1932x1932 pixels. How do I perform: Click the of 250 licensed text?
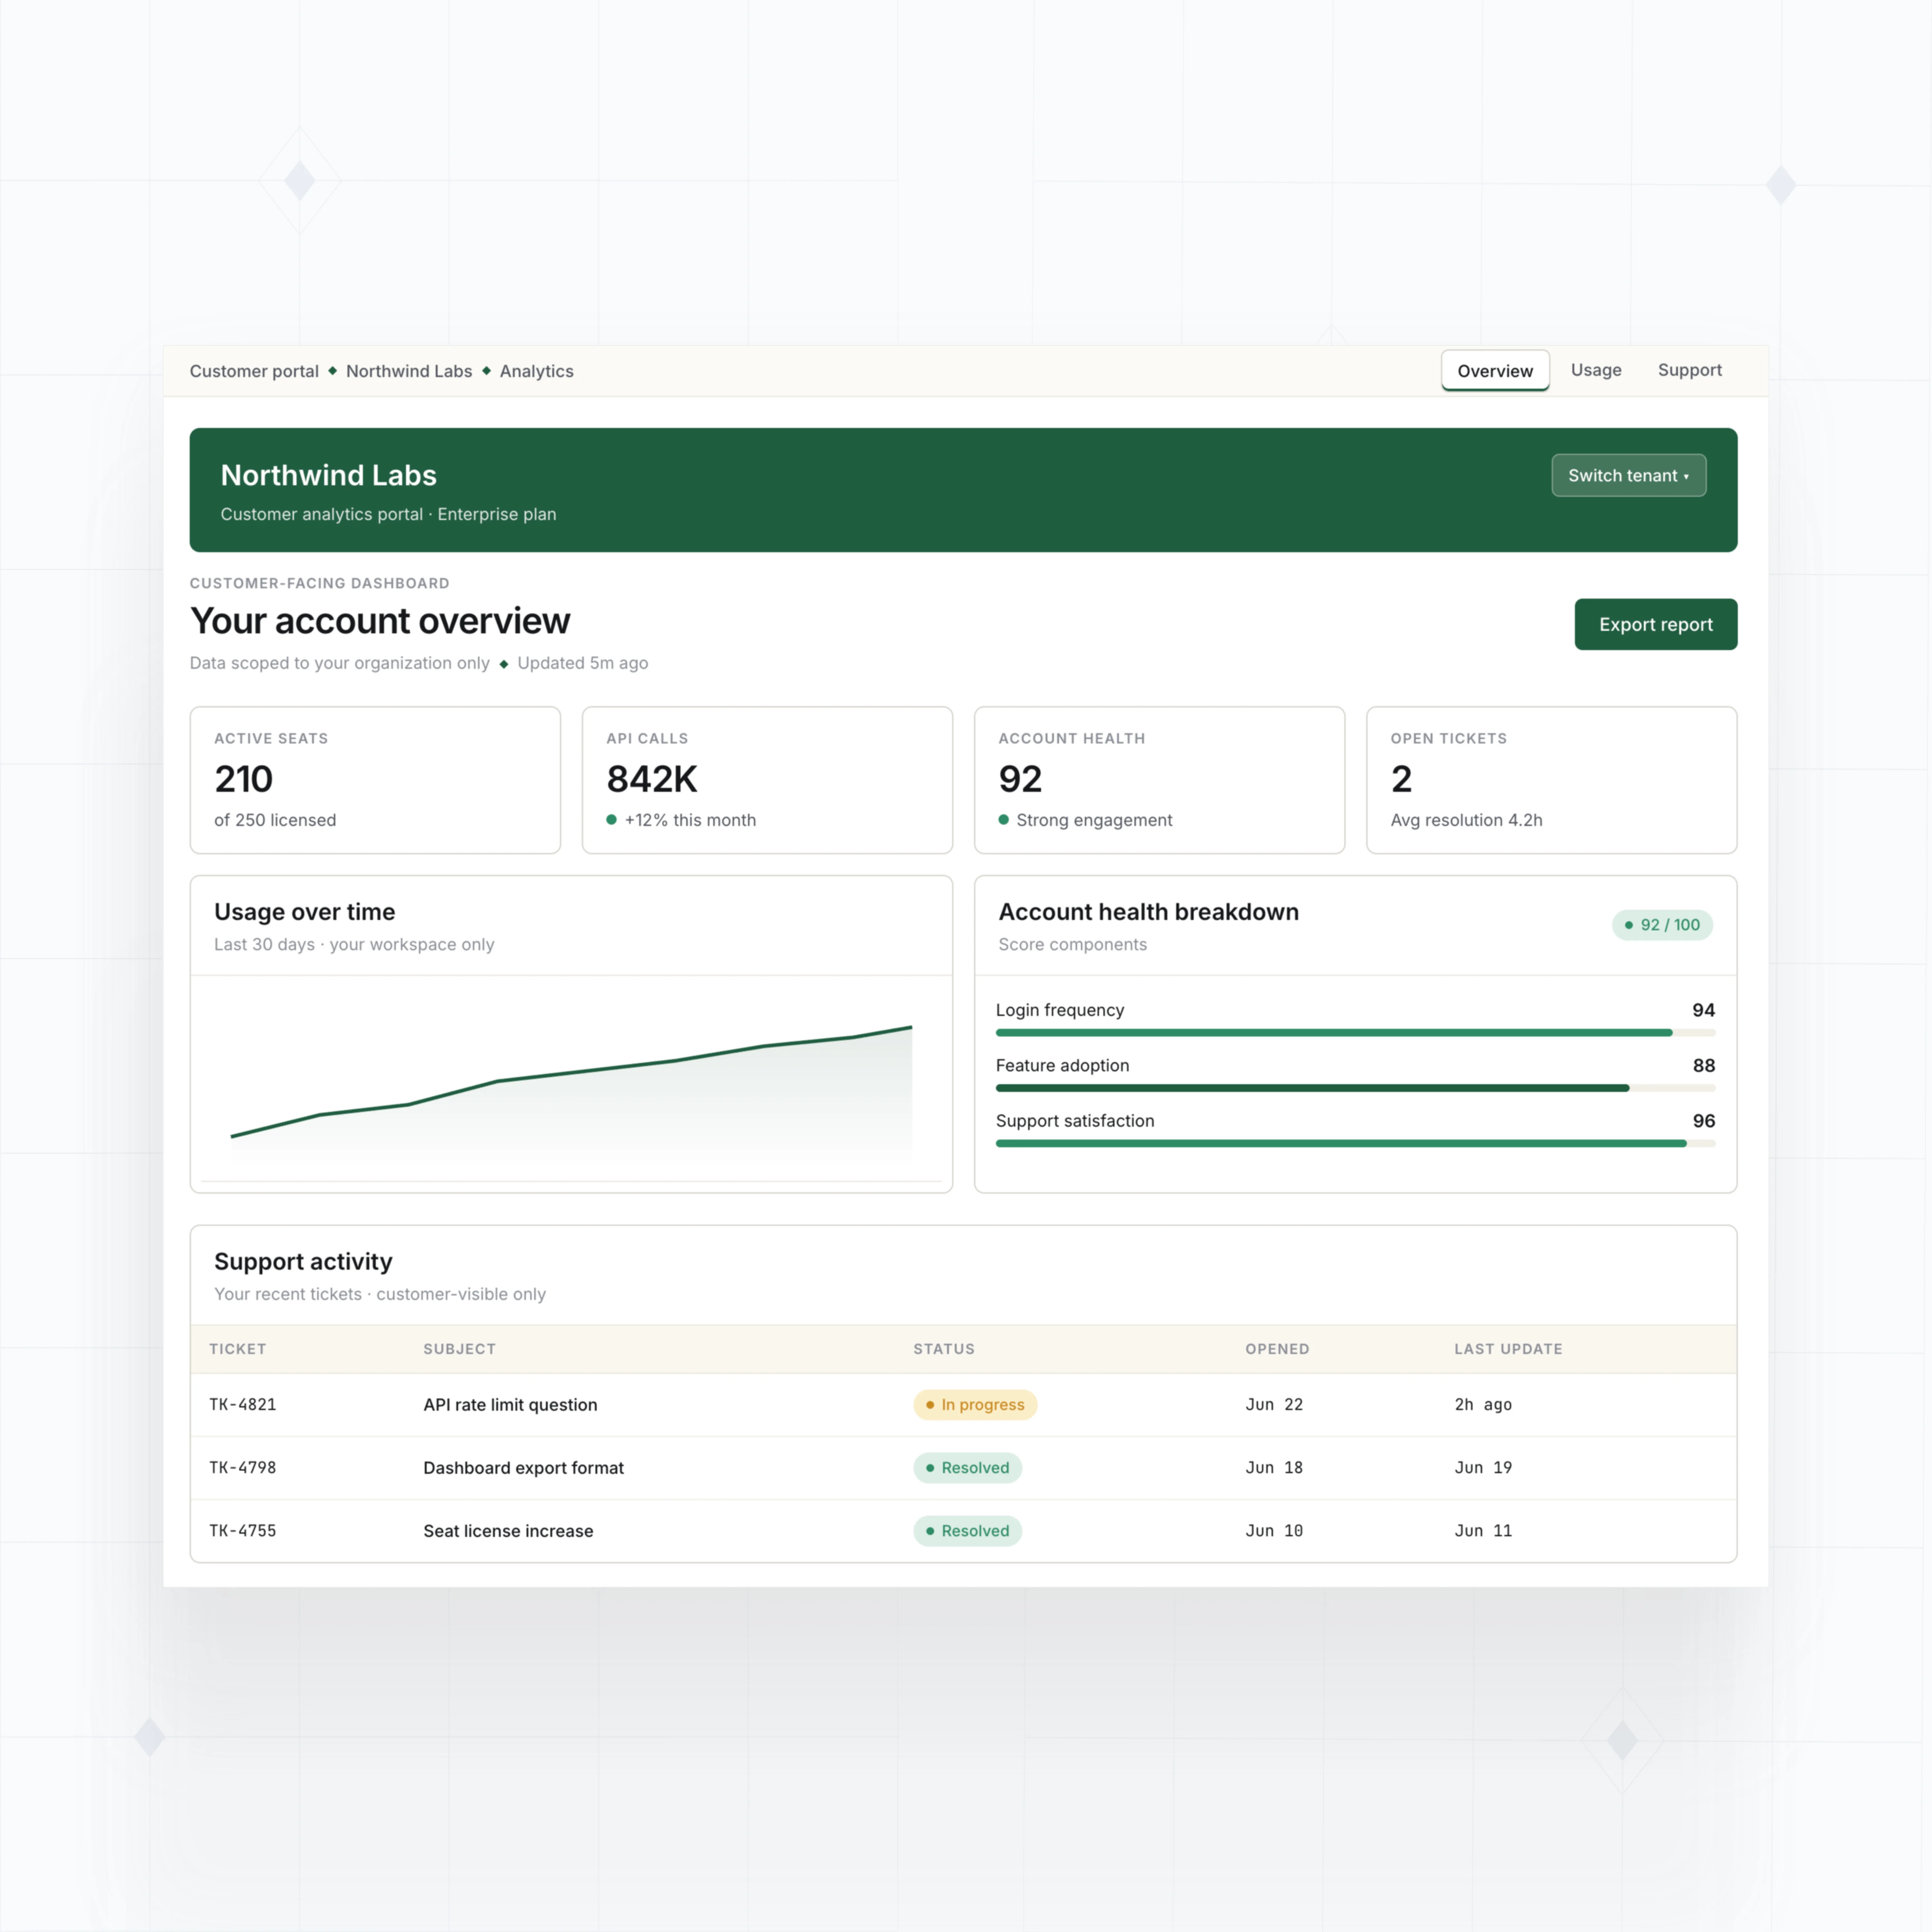pos(275,820)
